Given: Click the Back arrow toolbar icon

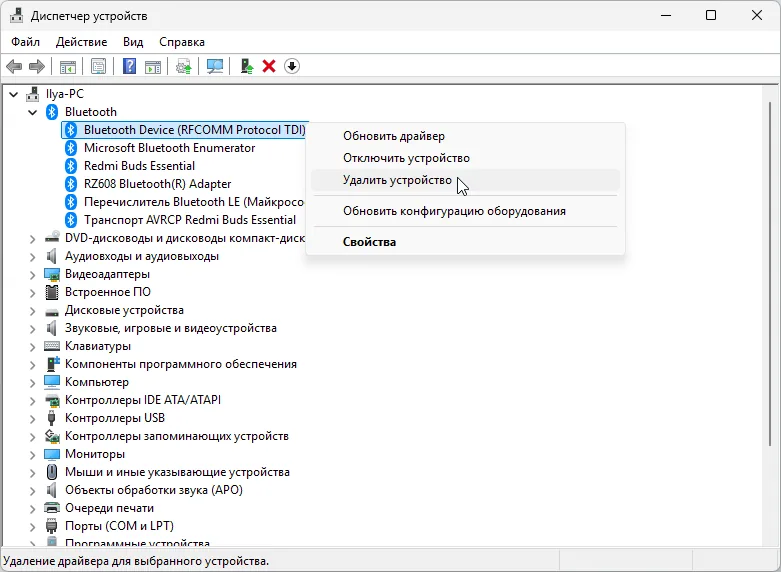Looking at the screenshot, I should click(x=14, y=66).
